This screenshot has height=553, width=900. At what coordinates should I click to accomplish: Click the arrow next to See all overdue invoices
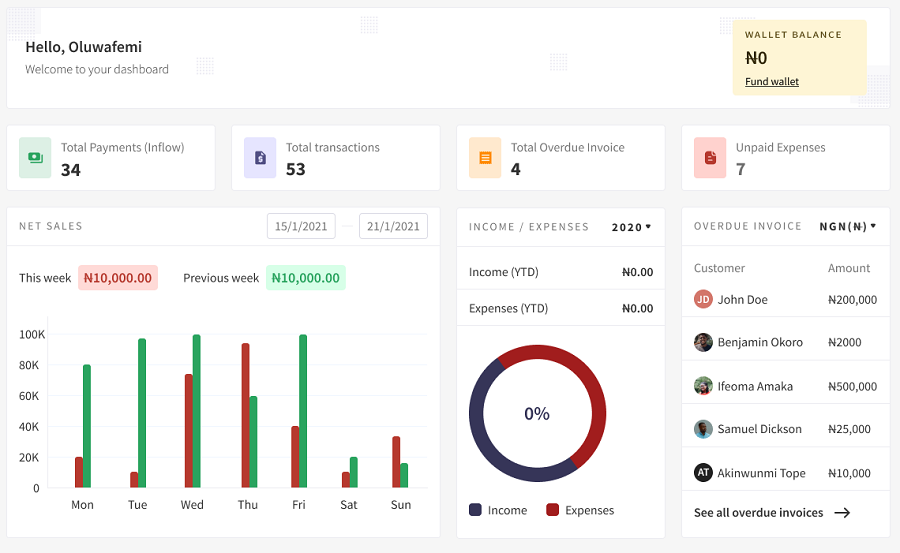tap(842, 513)
